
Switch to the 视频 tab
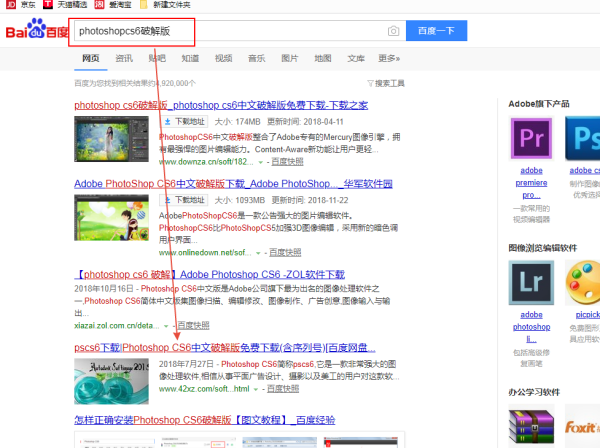click(223, 58)
